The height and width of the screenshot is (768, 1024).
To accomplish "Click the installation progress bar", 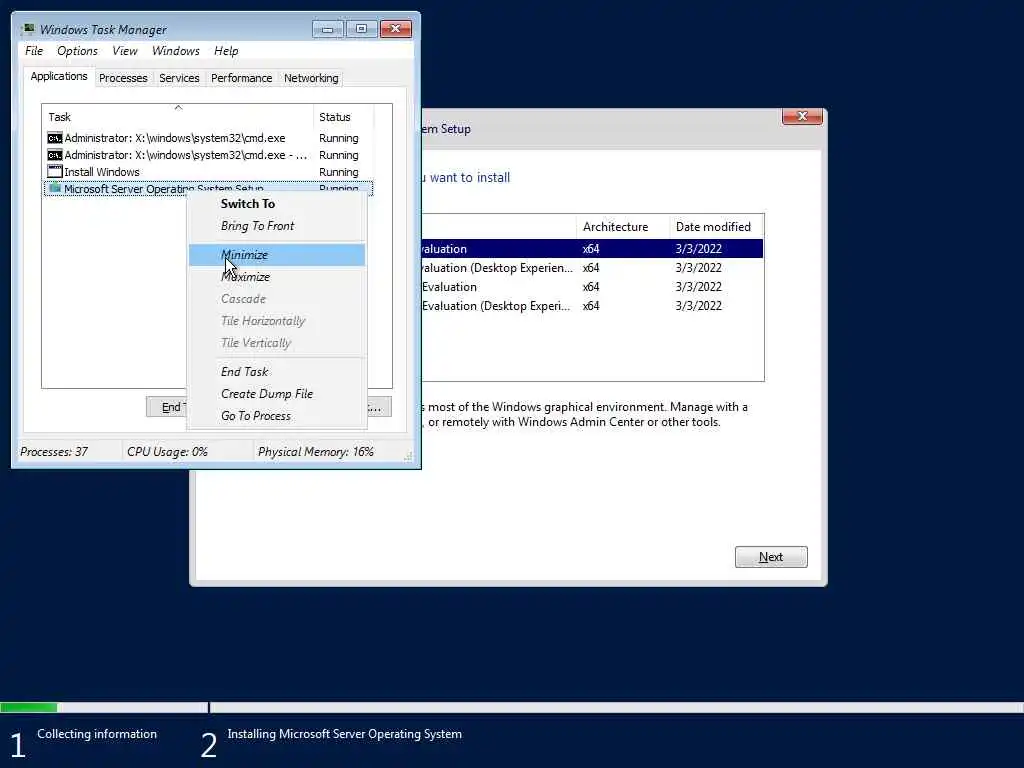I will [x=512, y=707].
